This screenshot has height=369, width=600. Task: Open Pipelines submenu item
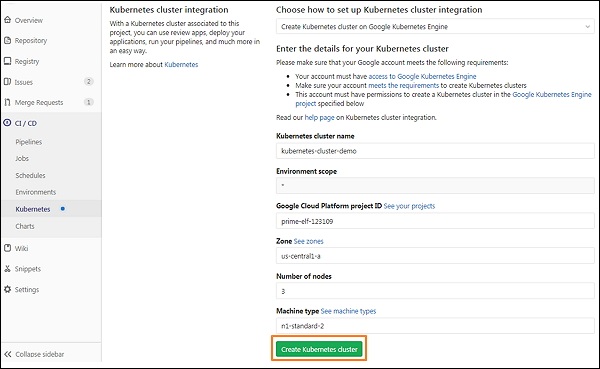pos(29,142)
